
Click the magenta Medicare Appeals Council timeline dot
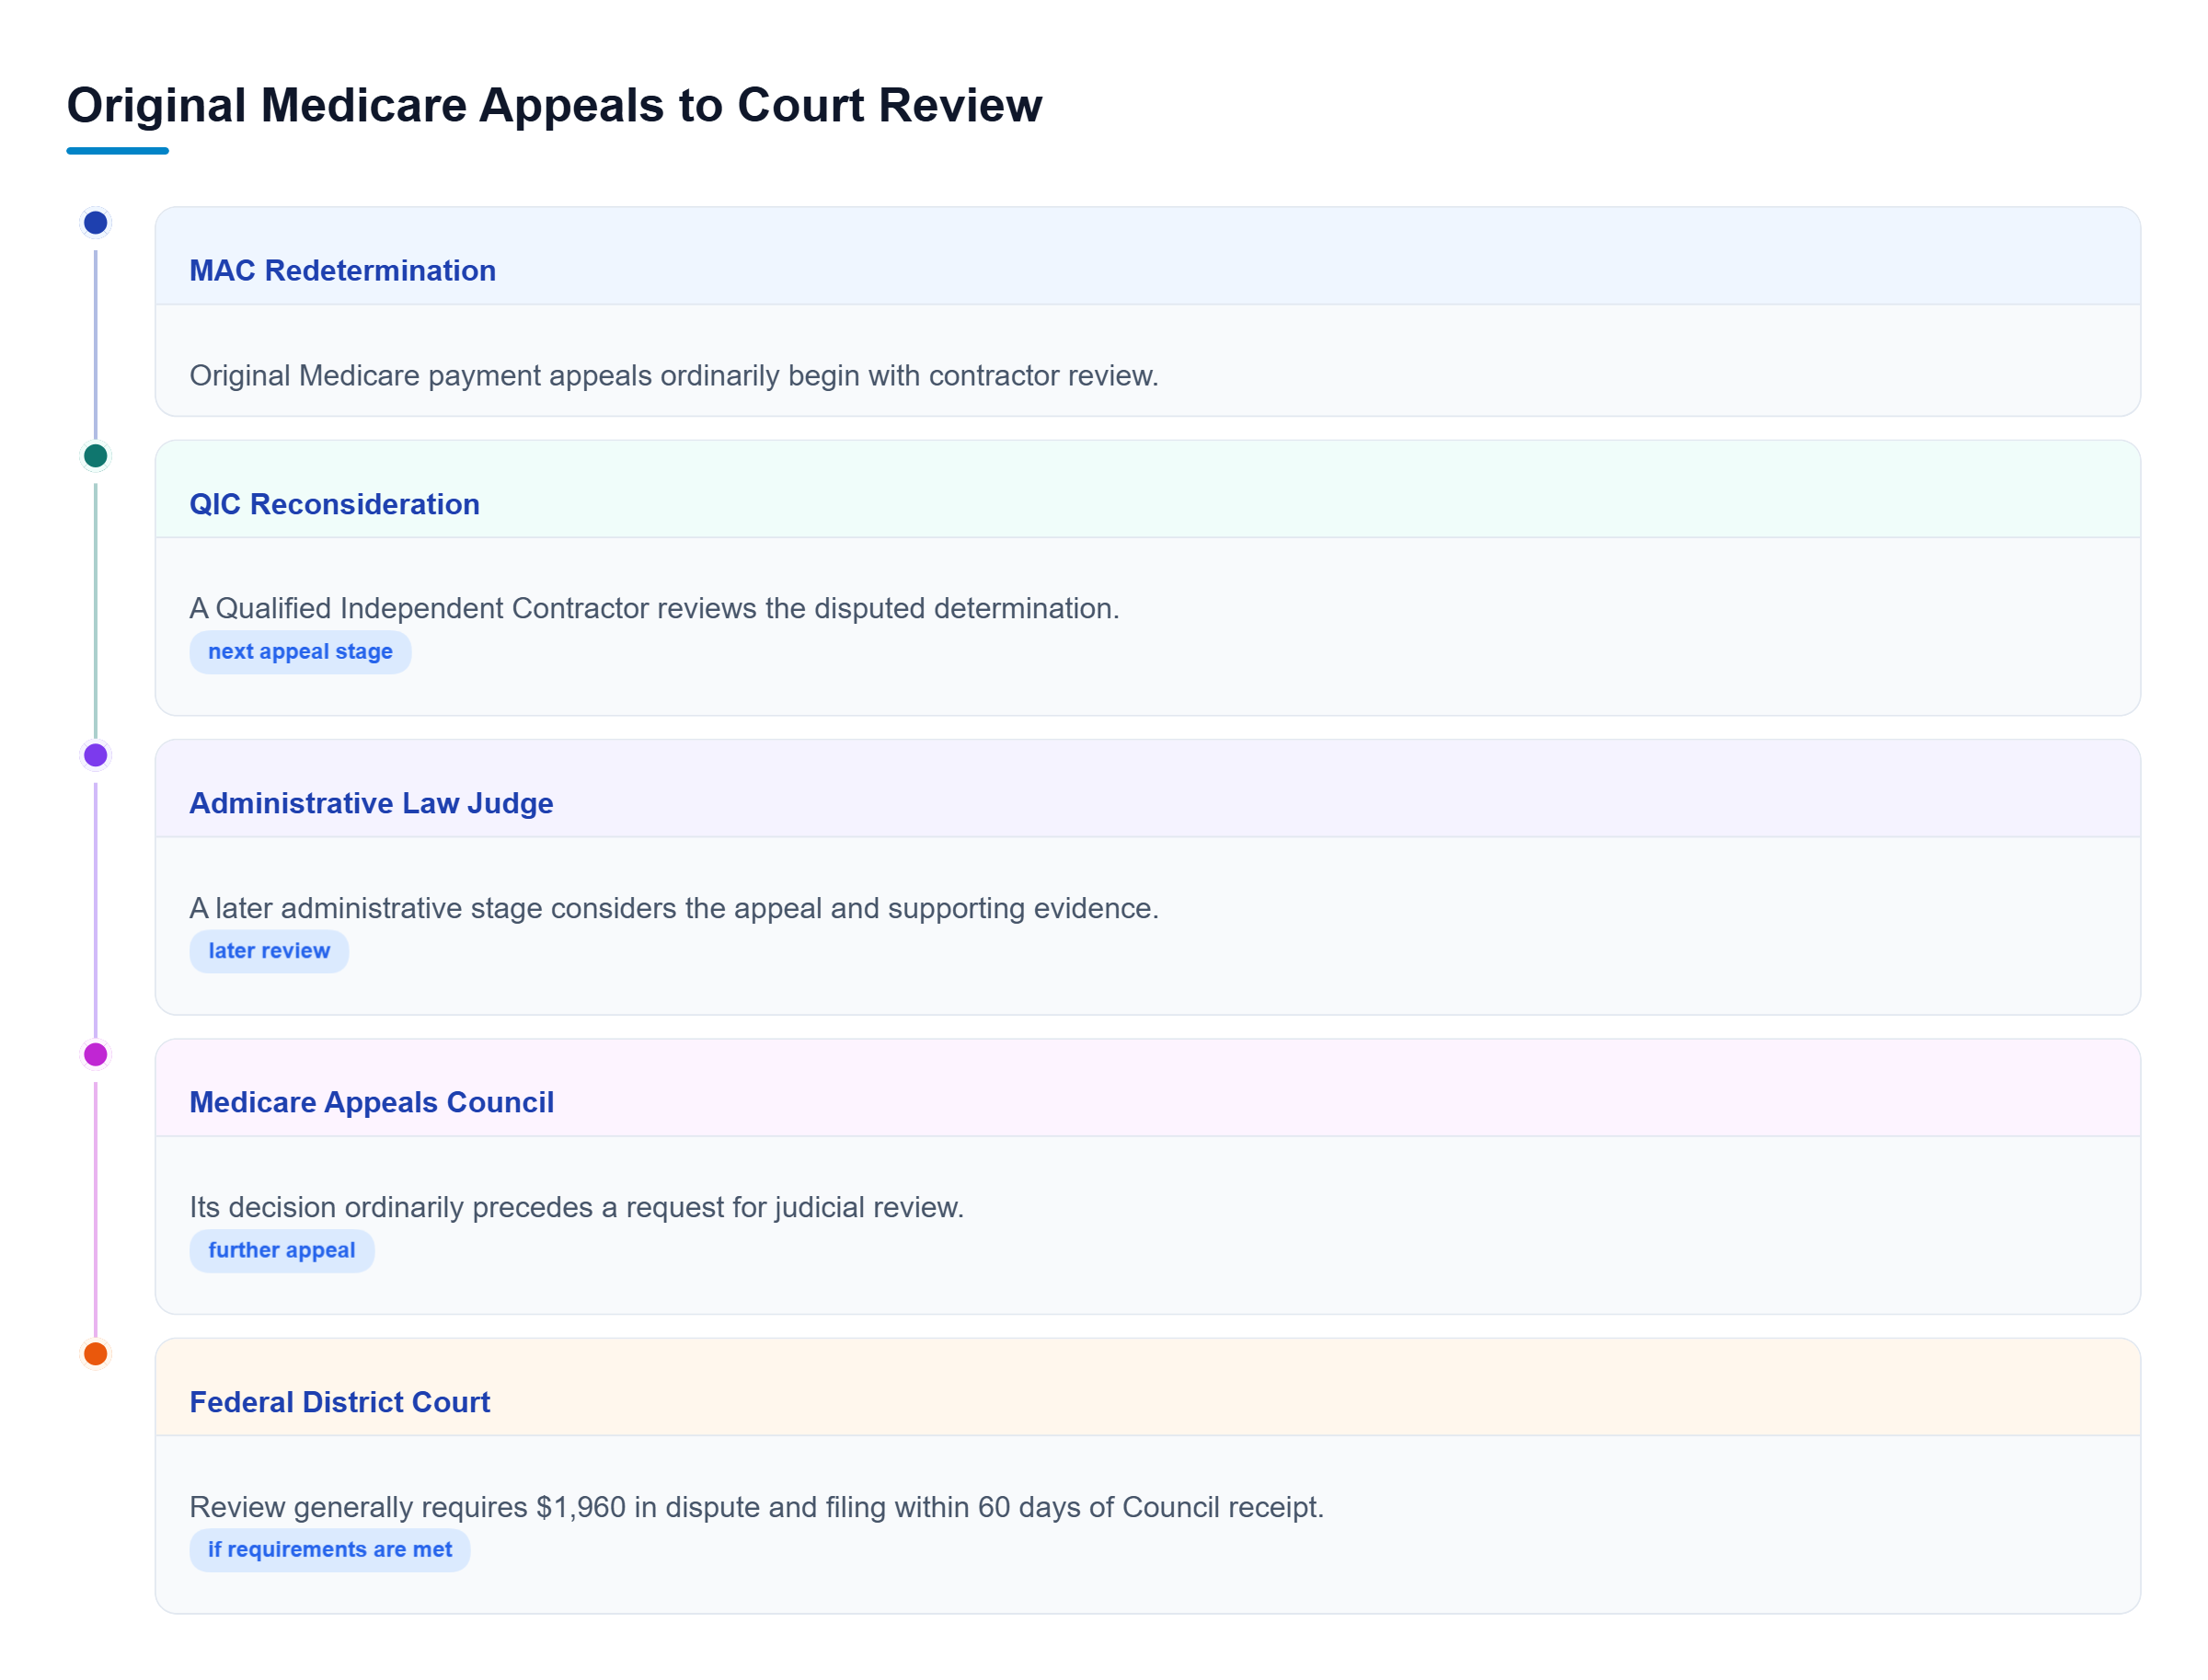point(95,1054)
